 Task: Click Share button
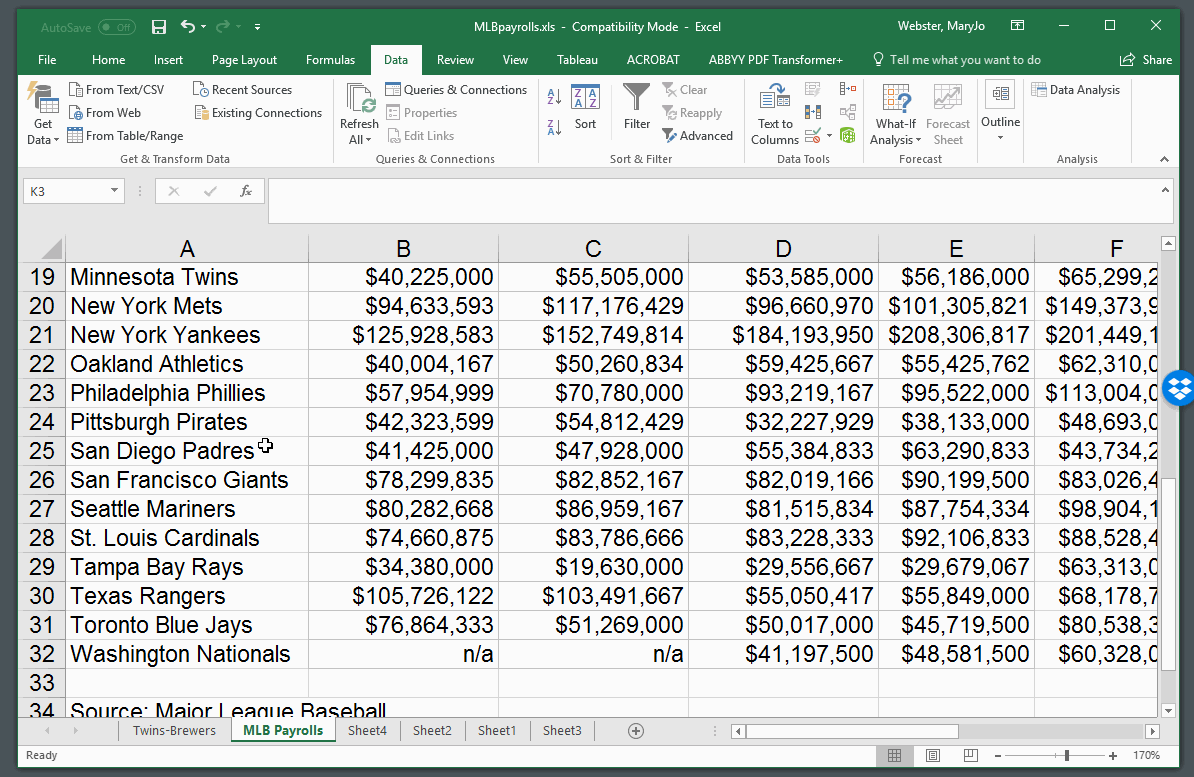click(1146, 59)
